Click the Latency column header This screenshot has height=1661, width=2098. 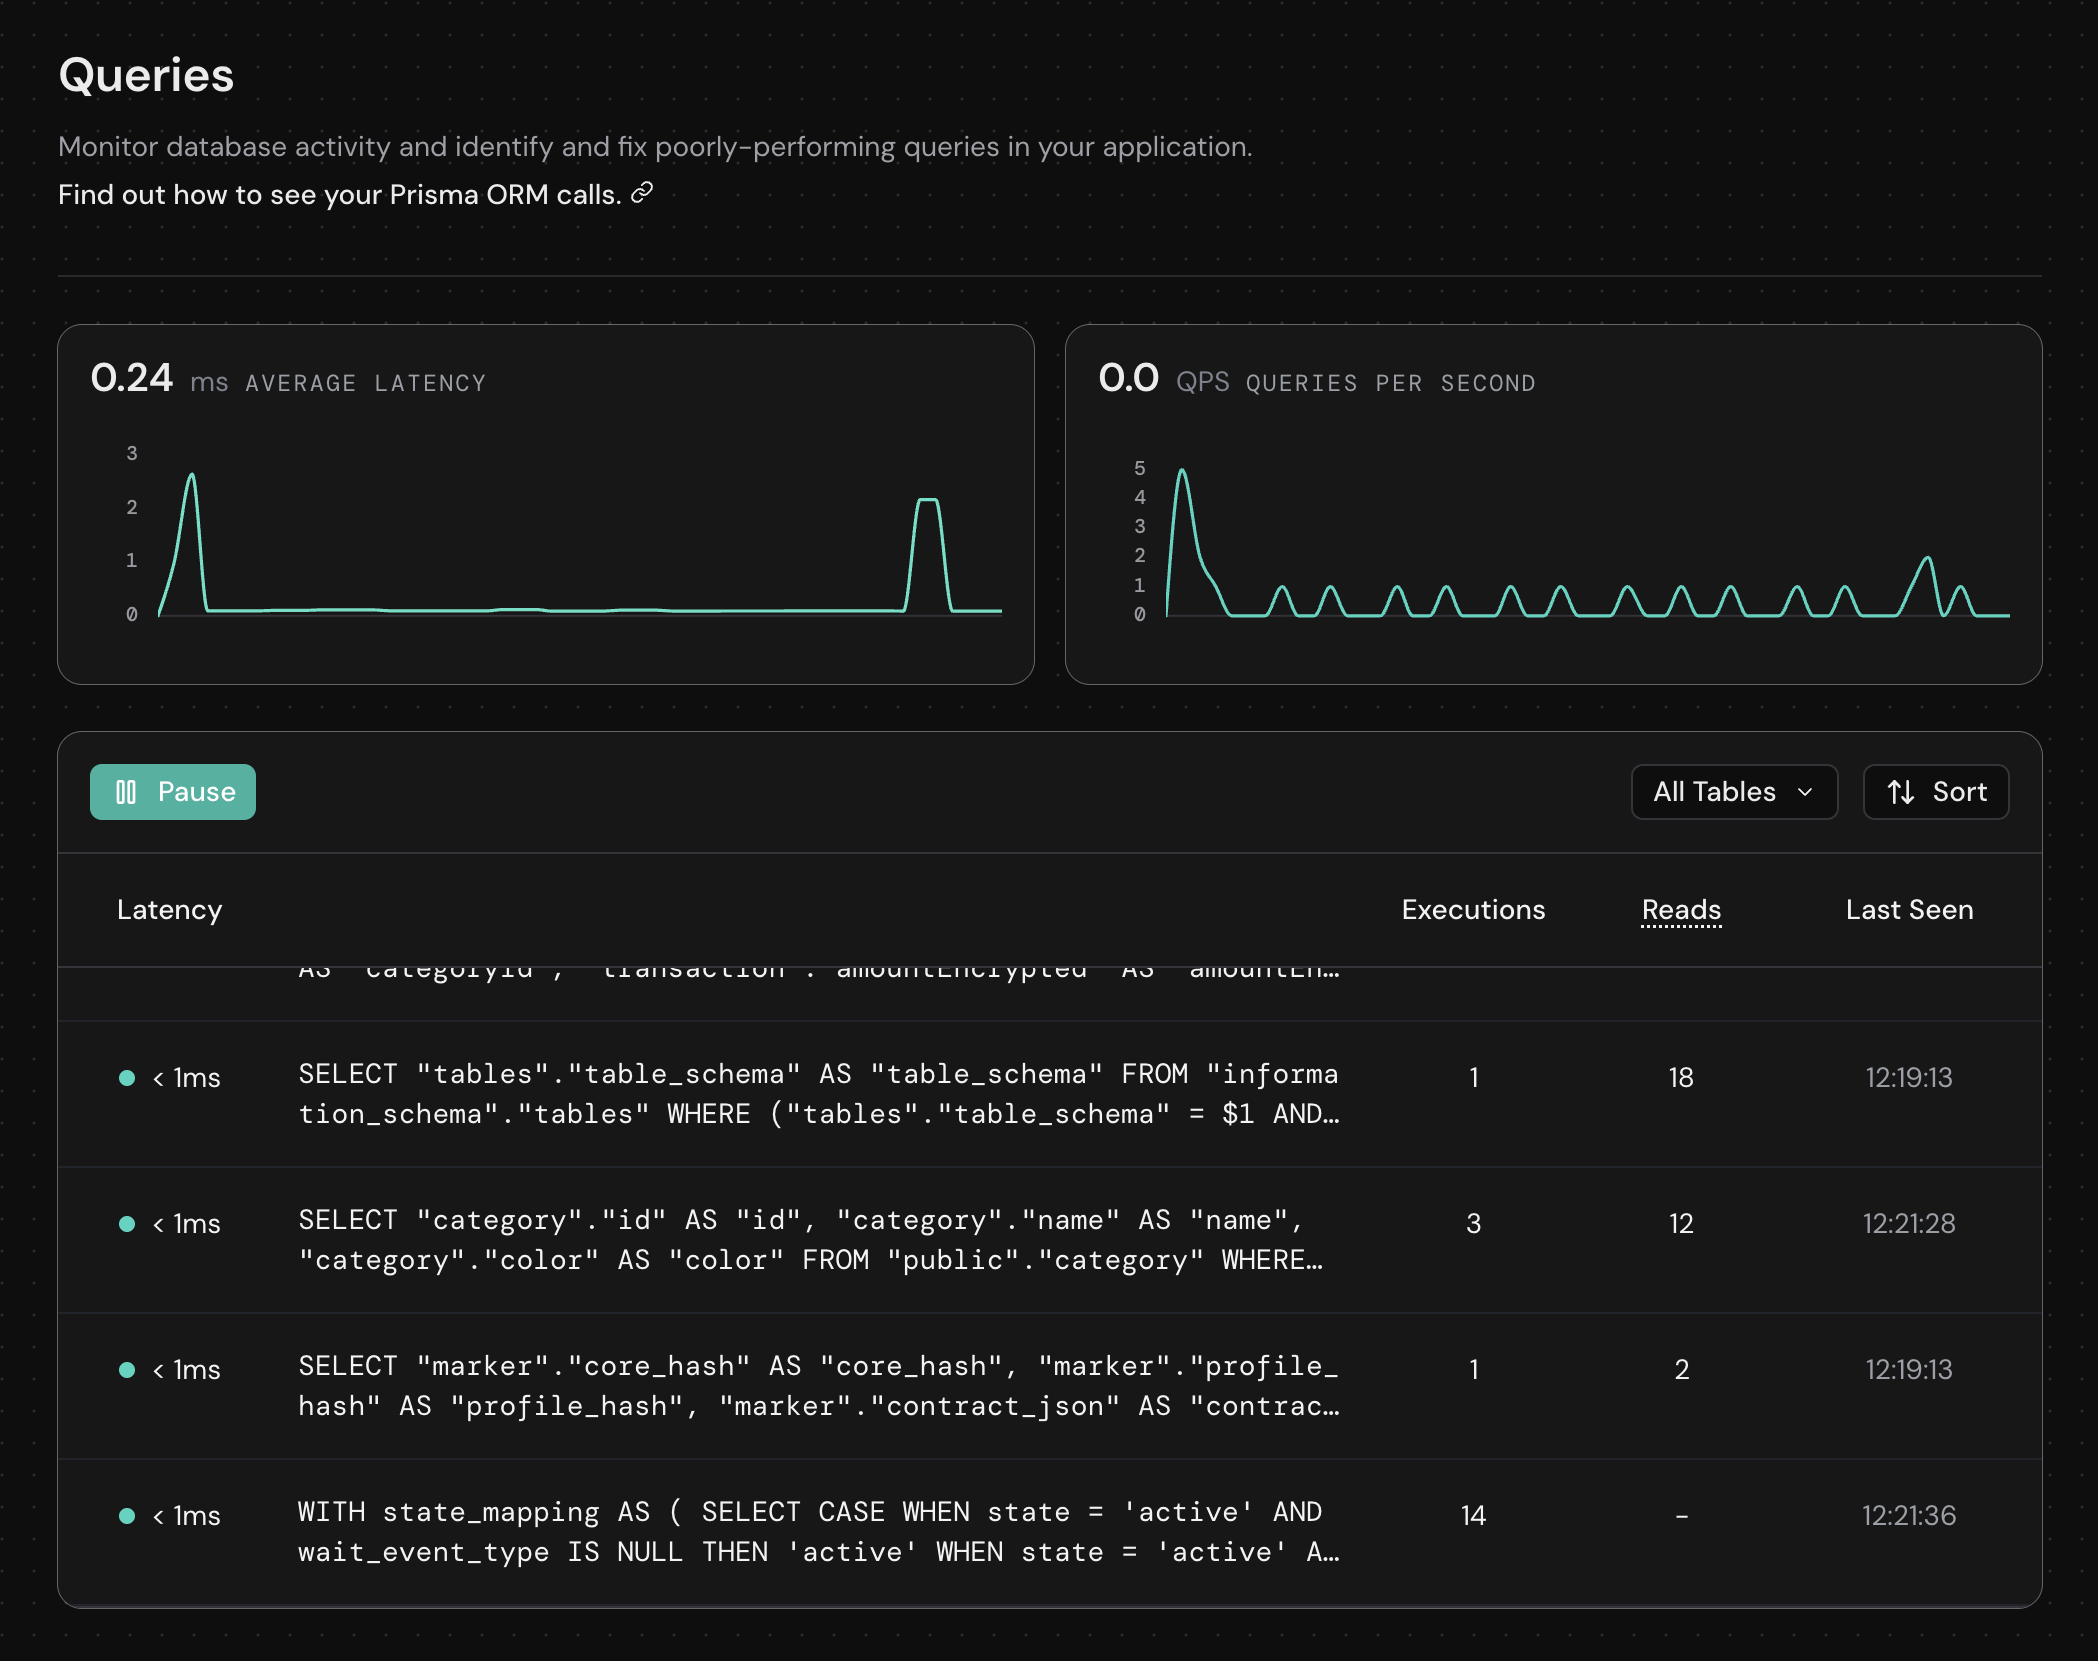[x=170, y=909]
